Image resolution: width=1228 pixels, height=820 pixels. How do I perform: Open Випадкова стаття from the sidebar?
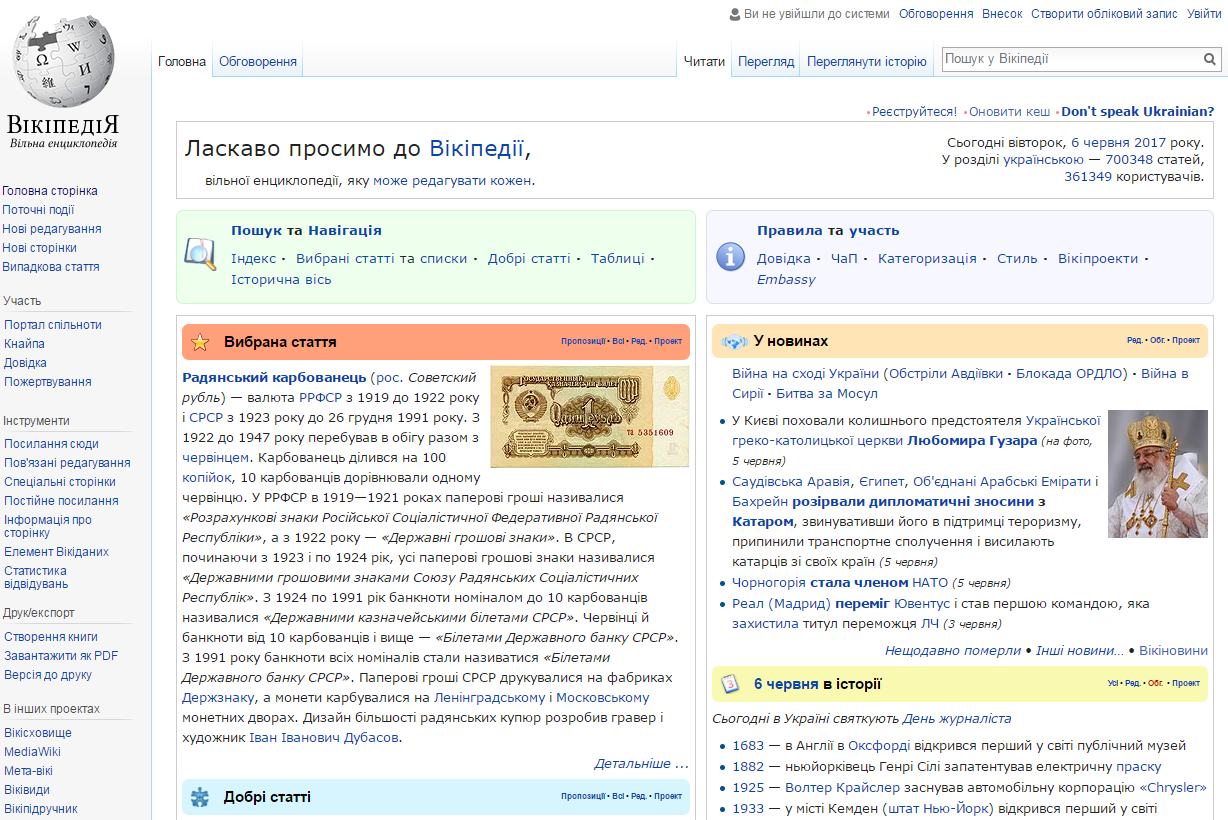[x=49, y=266]
